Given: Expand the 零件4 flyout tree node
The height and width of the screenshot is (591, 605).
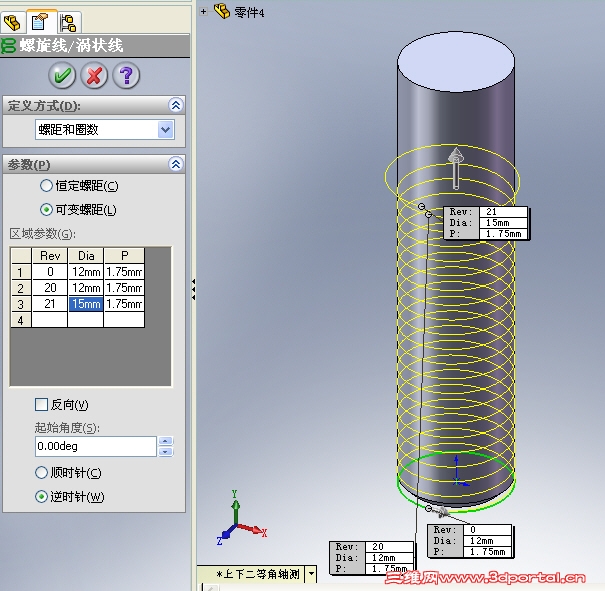Looking at the screenshot, I should [203, 12].
